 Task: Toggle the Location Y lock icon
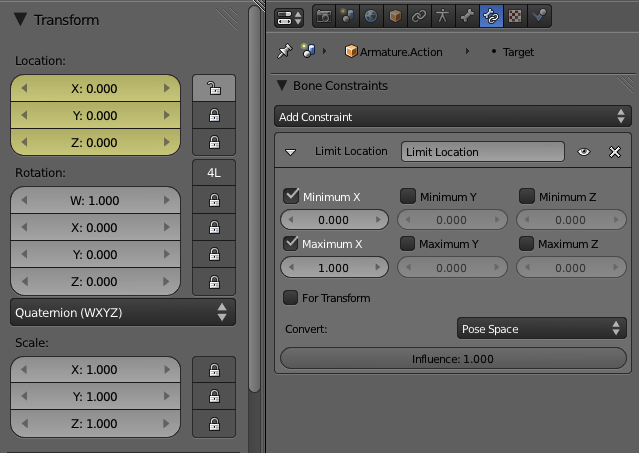click(214, 115)
